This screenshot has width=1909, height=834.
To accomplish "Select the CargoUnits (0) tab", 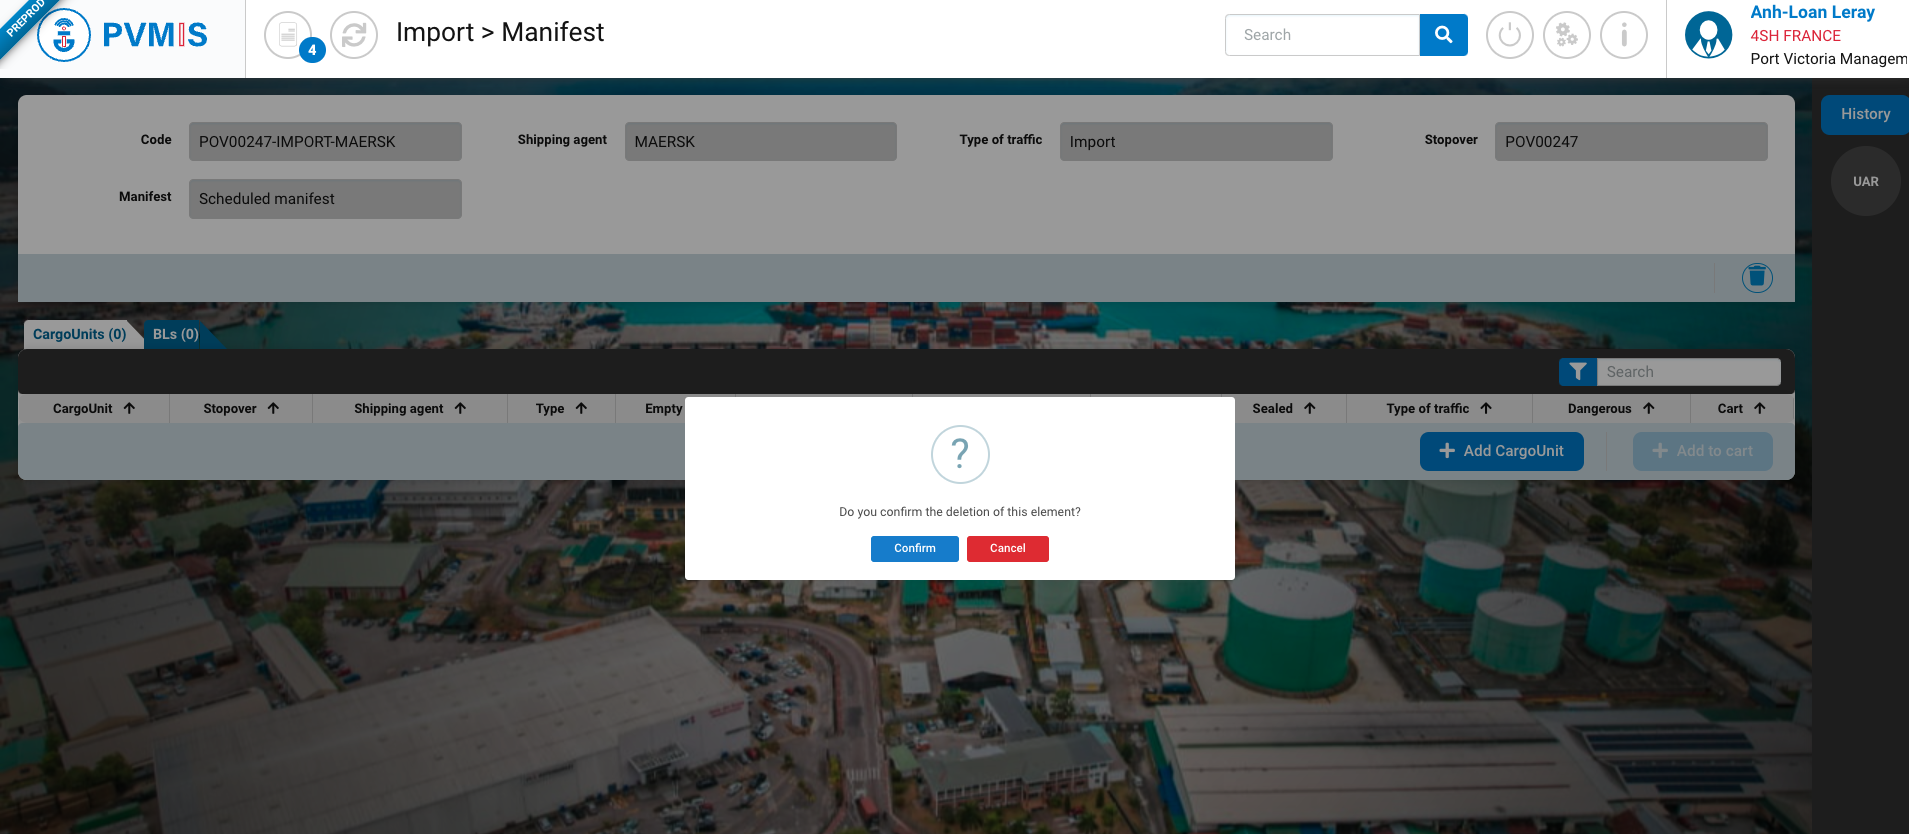I will click(80, 334).
